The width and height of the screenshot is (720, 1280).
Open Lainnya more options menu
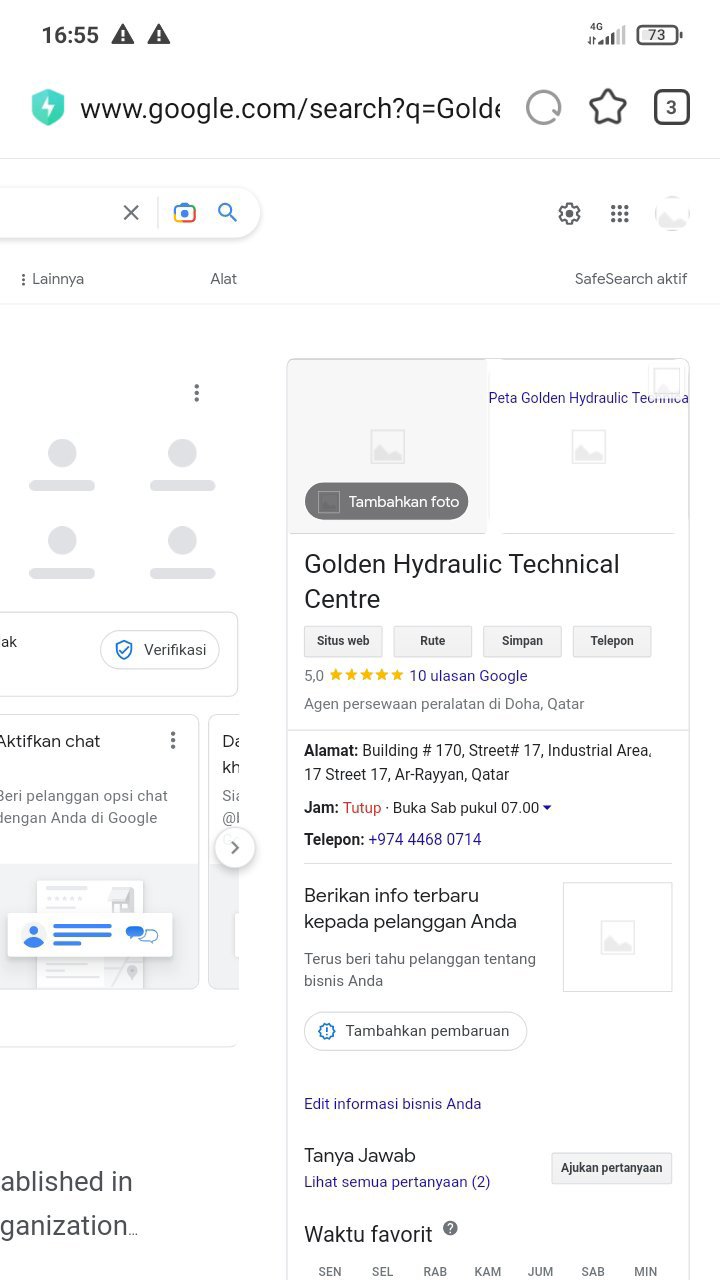point(52,279)
